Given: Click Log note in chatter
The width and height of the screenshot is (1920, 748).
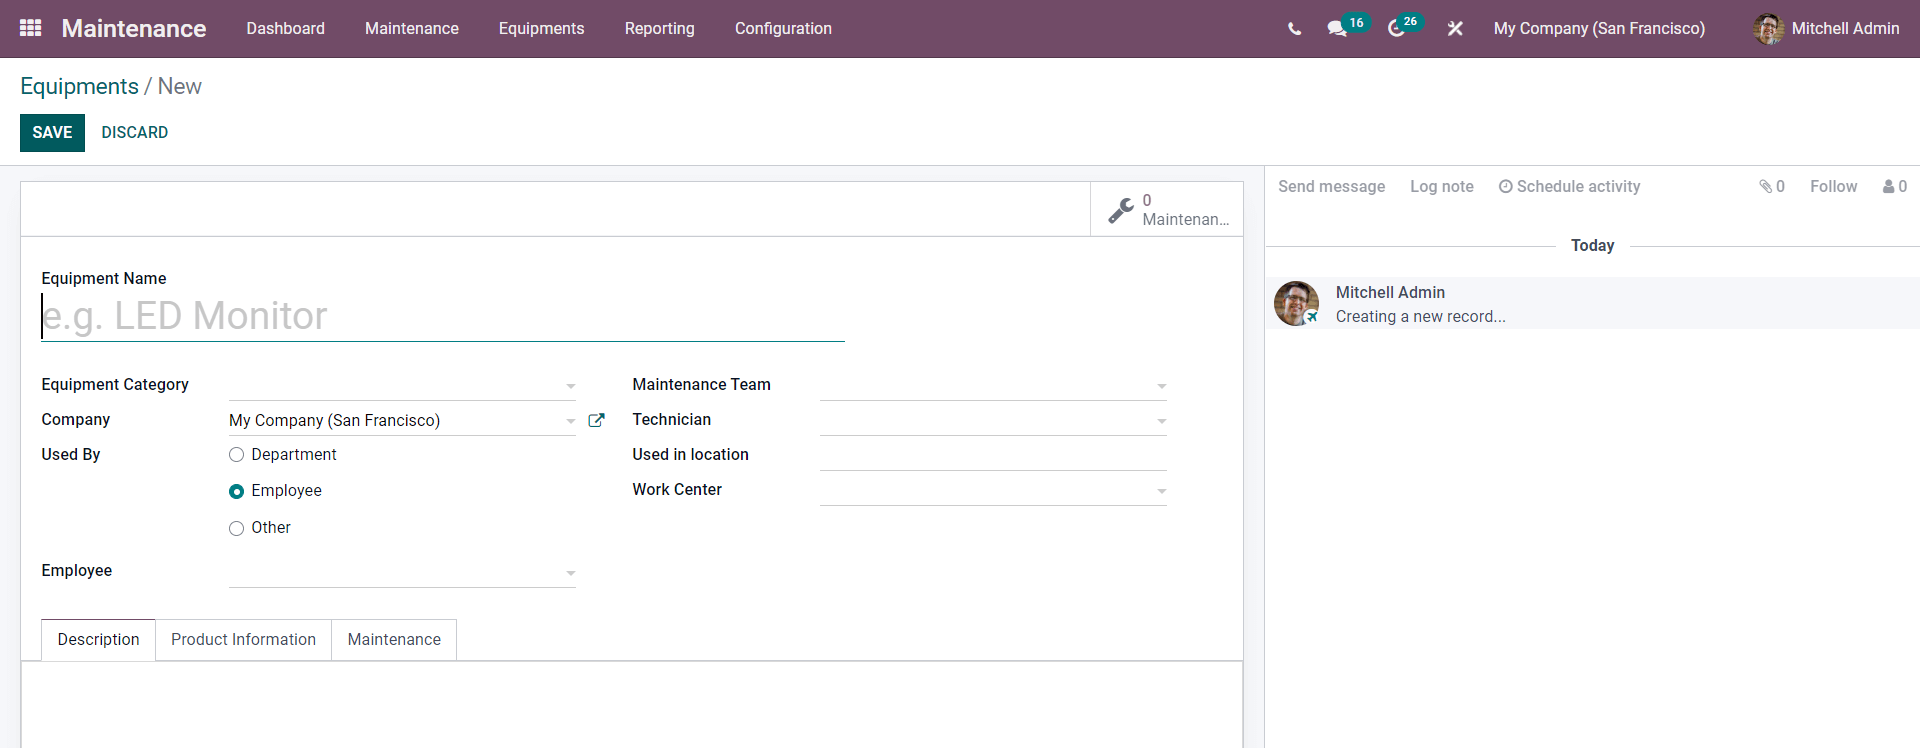Looking at the screenshot, I should [x=1441, y=186].
